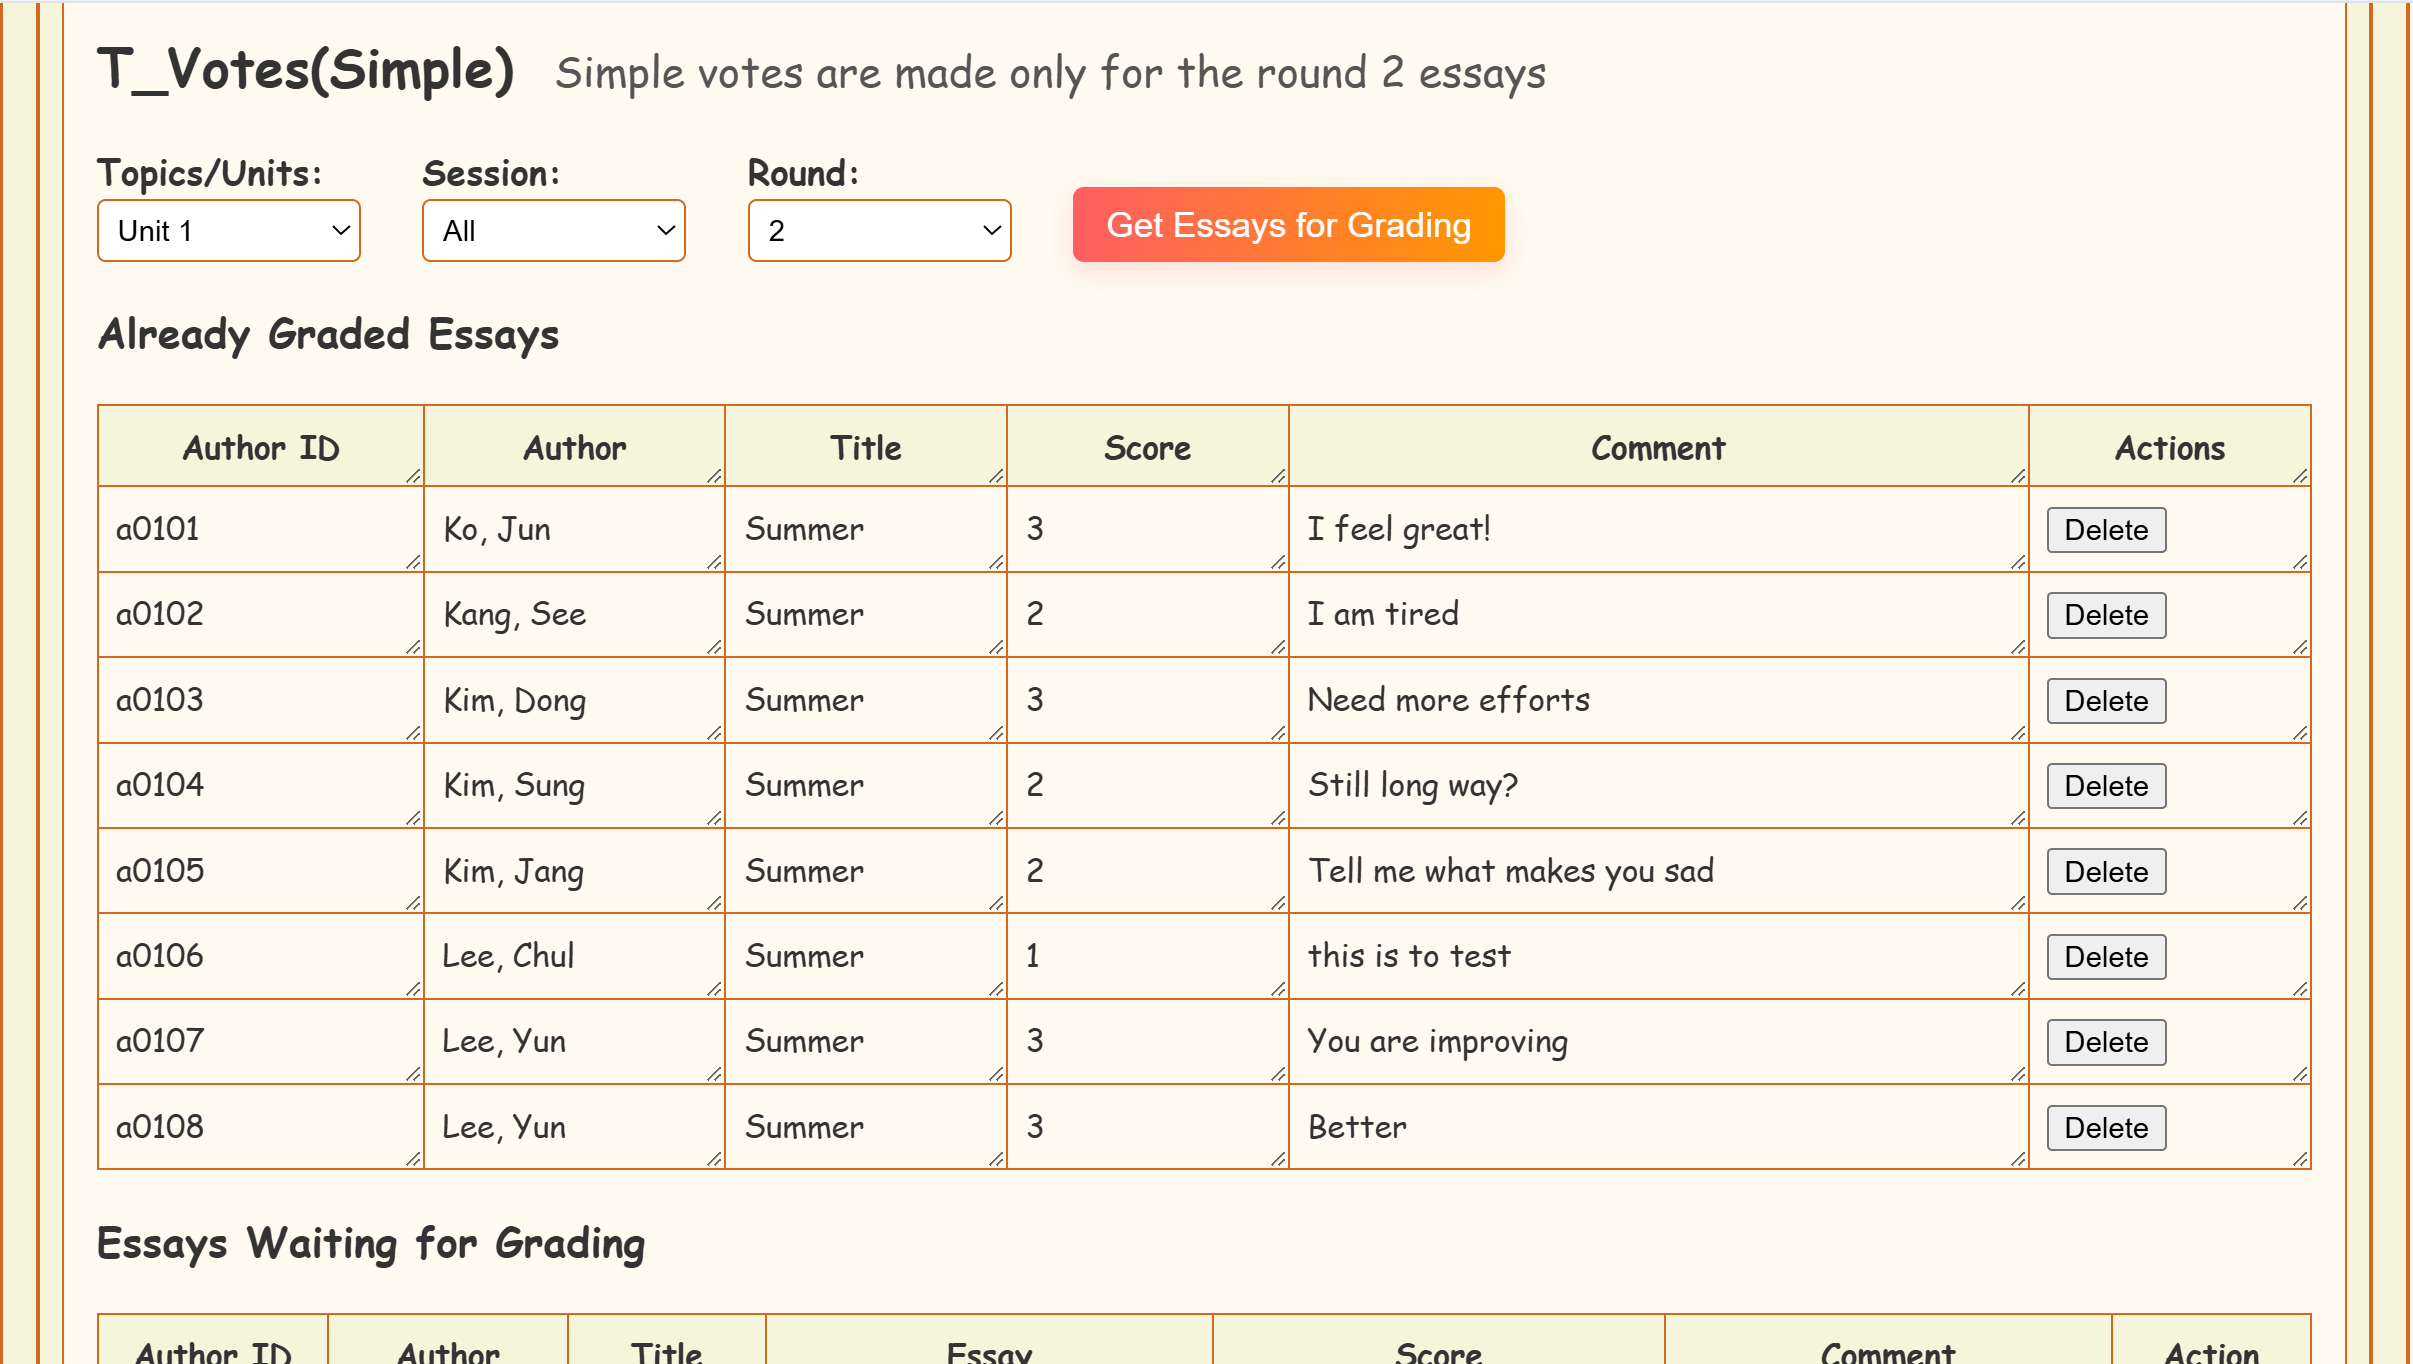
Task: Click the 'Ko, Jun' author cell
Action: (574, 529)
